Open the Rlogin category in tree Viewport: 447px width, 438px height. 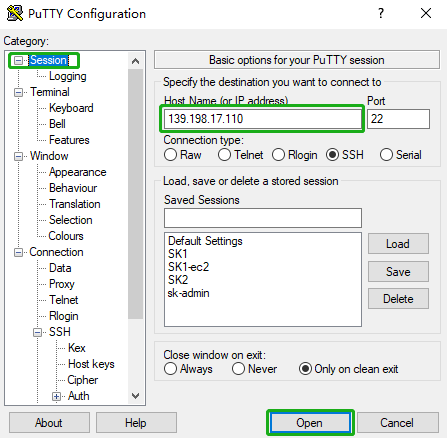point(64,316)
